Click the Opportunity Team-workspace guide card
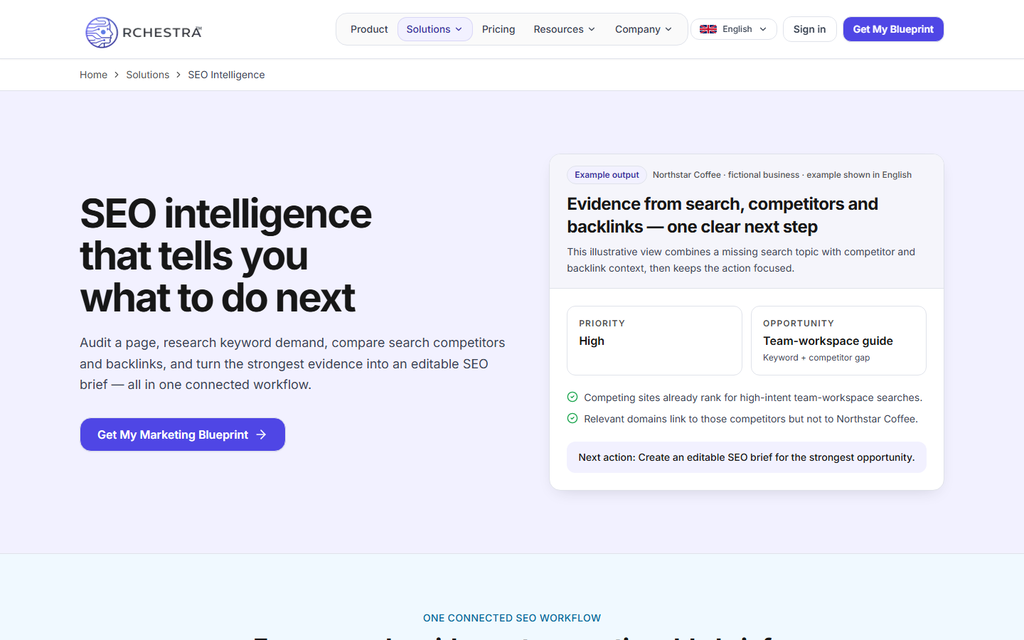1024x640 pixels. click(x=839, y=341)
